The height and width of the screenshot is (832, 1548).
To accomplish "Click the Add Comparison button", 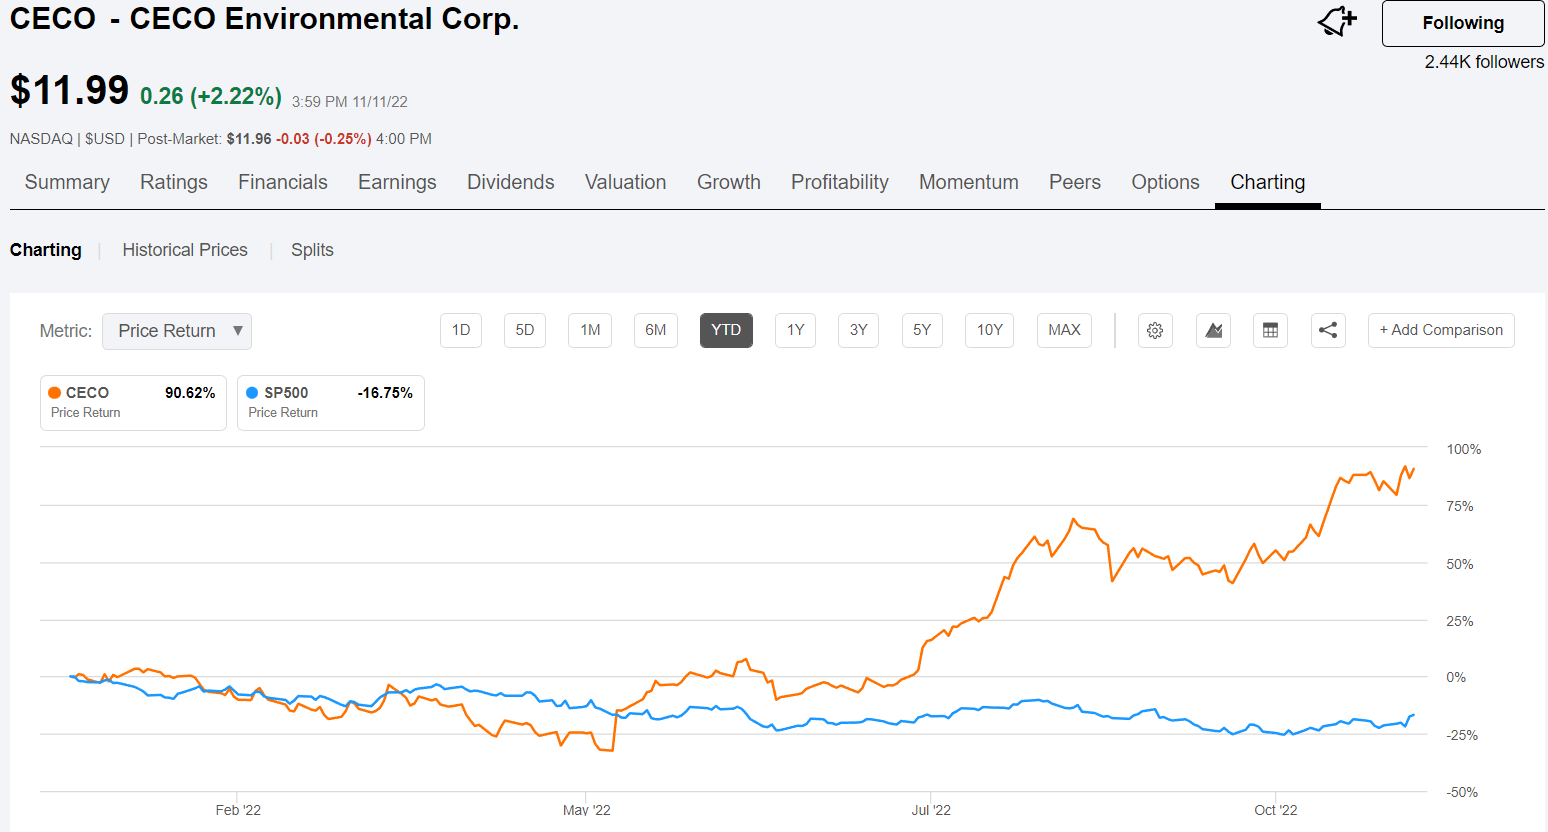I will click(1441, 331).
